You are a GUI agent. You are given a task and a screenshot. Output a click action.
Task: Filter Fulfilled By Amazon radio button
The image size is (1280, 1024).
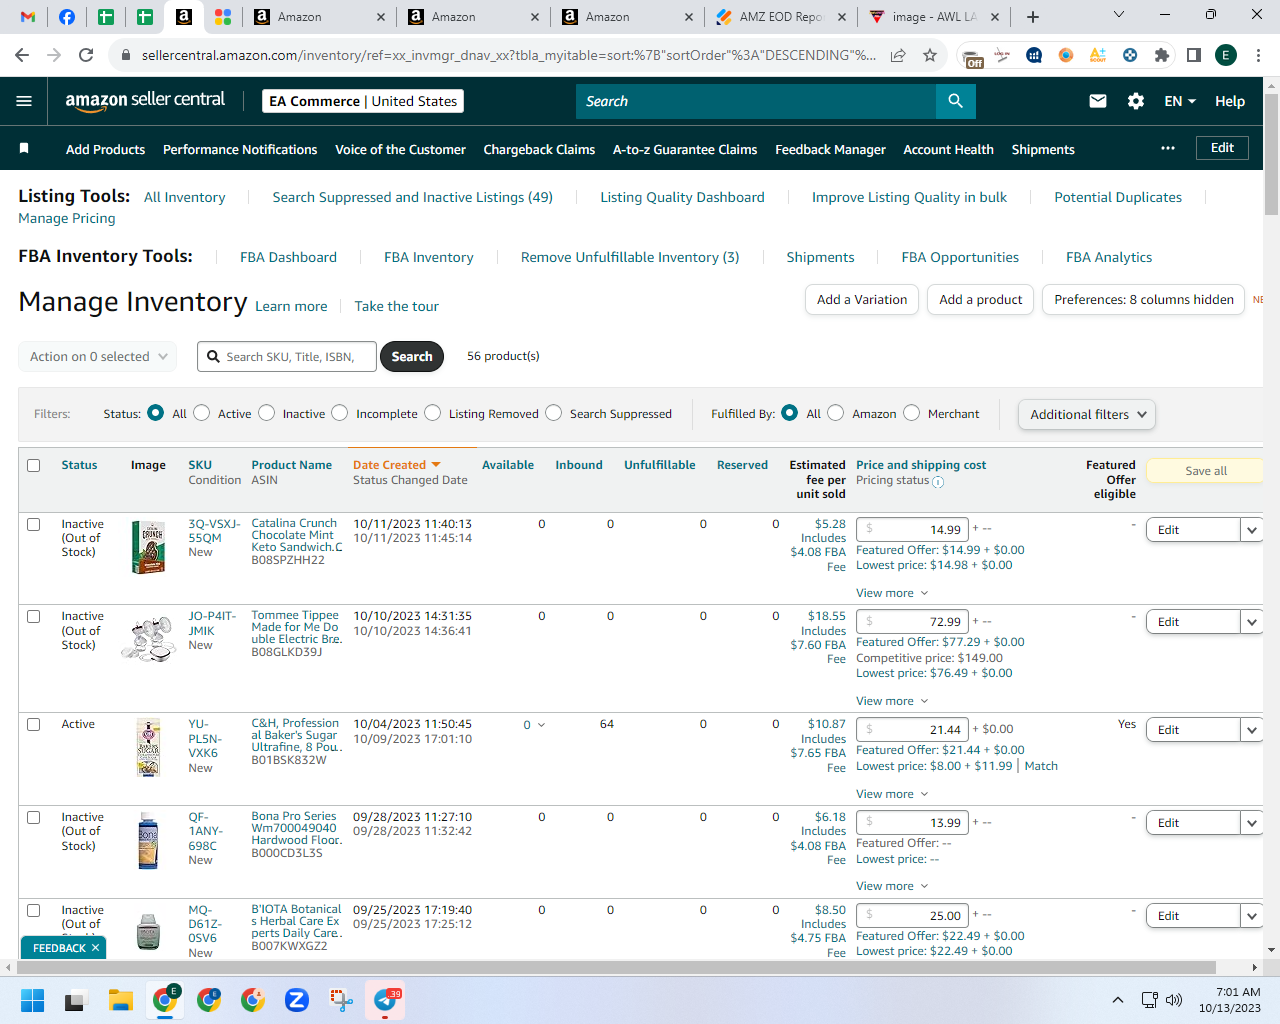point(836,413)
